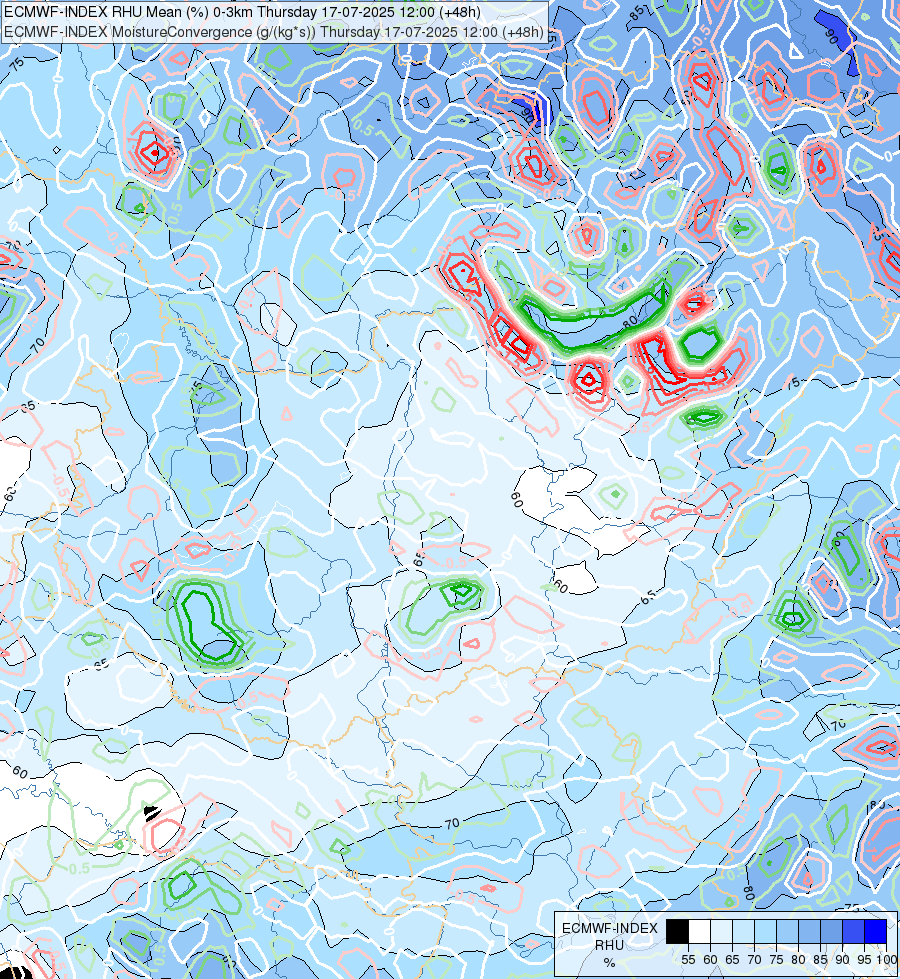This screenshot has height=979, width=900.
Task: Click the "RHU Mean (%) 0-3km" title line
Action: pyautogui.click(x=242, y=12)
